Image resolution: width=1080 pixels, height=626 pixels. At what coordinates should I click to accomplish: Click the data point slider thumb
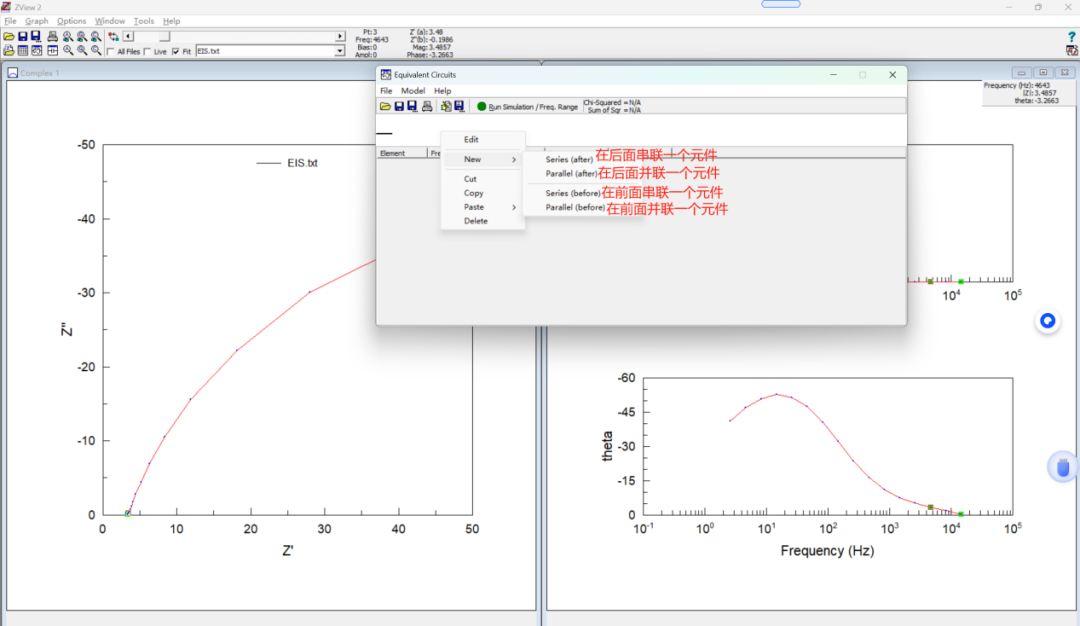coord(164,36)
